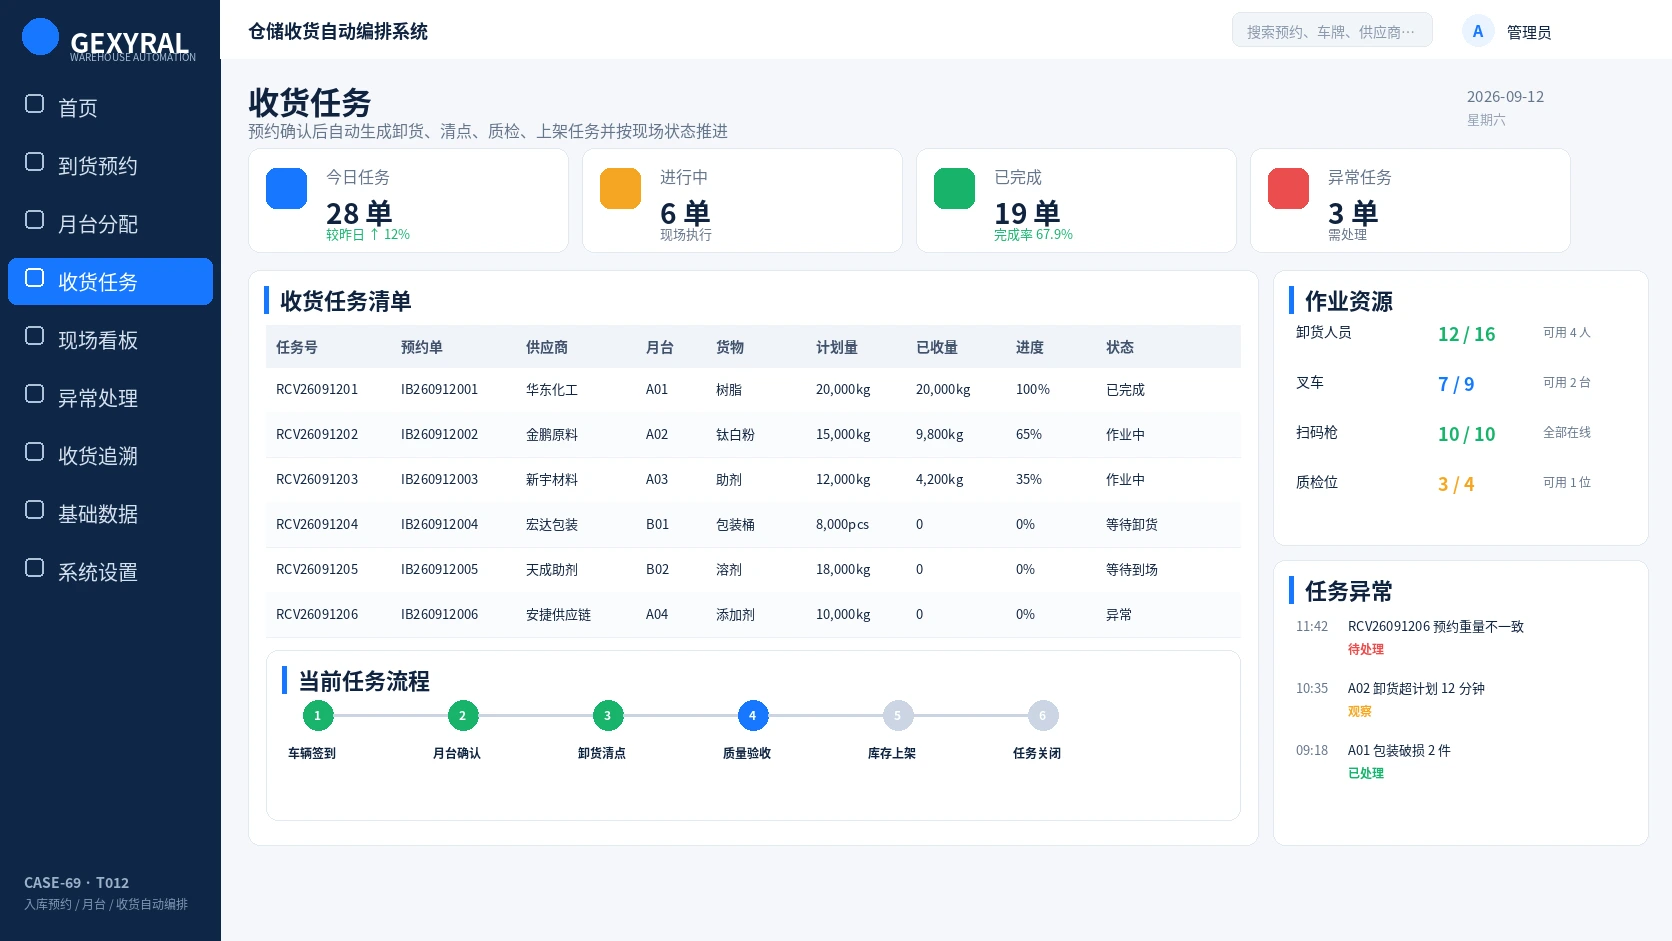
Task: Click the 已完成 status in table
Action: 1125,390
